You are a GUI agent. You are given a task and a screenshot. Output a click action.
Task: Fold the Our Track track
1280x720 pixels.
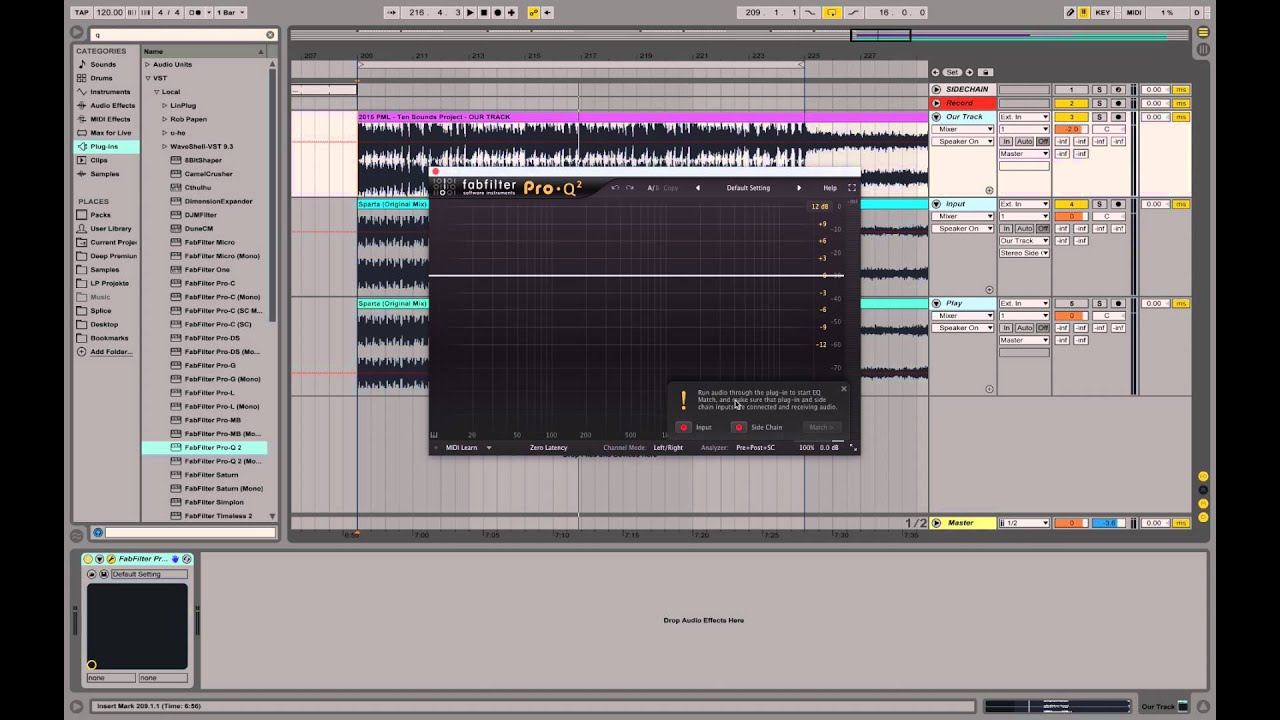pyautogui.click(x=937, y=117)
